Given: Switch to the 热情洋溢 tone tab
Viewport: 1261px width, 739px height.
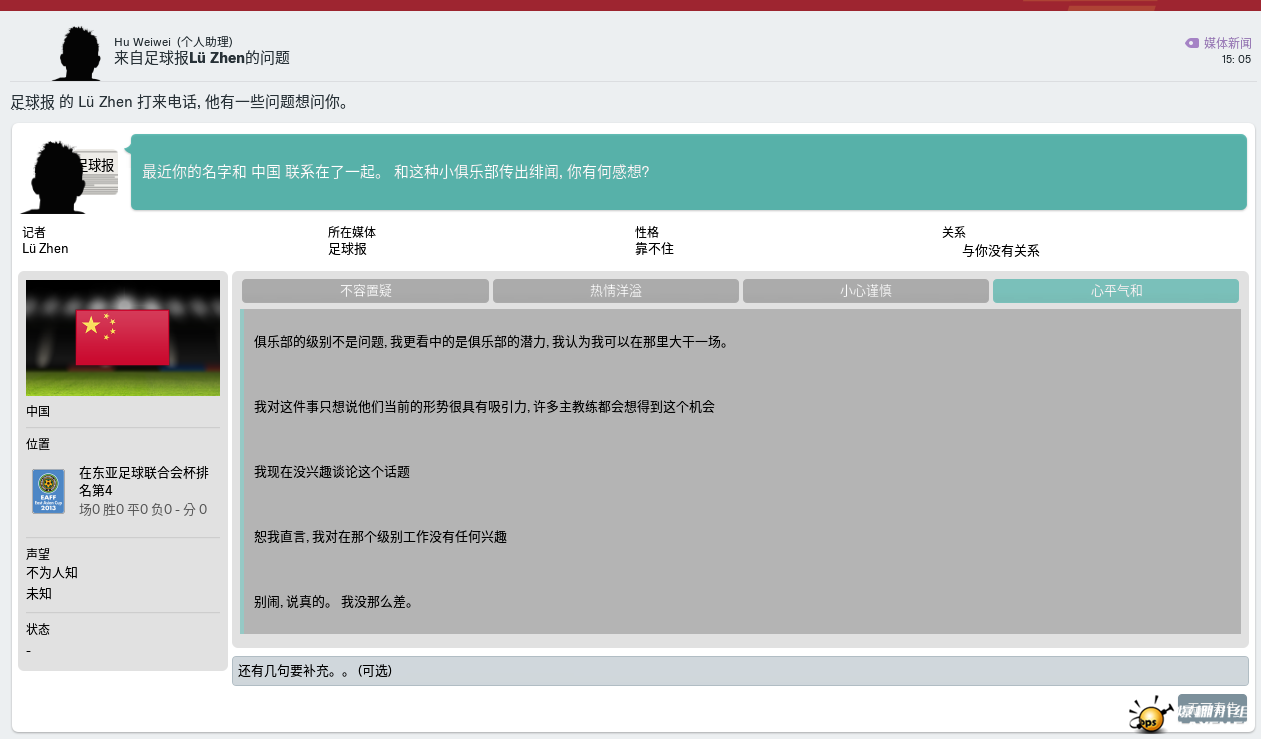Looking at the screenshot, I should coord(615,291).
